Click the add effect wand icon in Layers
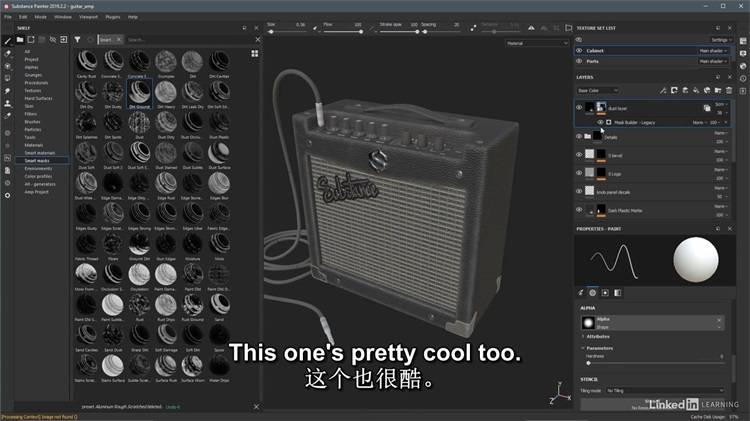750x421 pixels. (662, 90)
